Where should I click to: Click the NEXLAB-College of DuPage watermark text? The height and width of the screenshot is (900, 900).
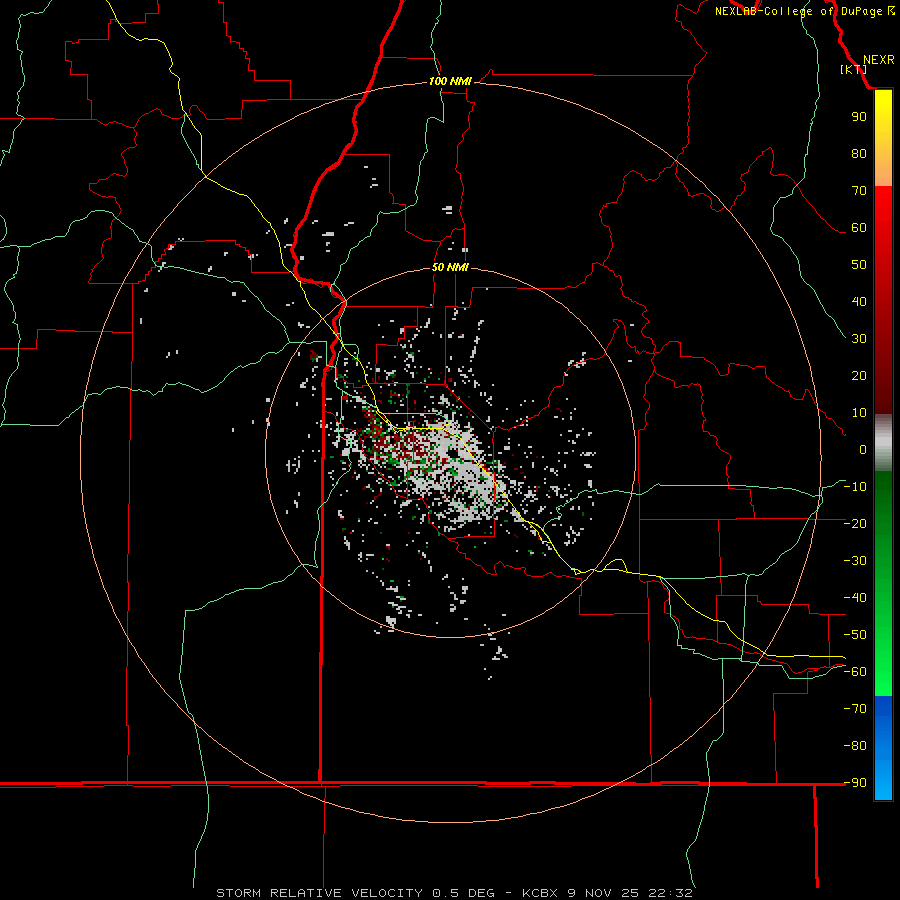[x=804, y=11]
